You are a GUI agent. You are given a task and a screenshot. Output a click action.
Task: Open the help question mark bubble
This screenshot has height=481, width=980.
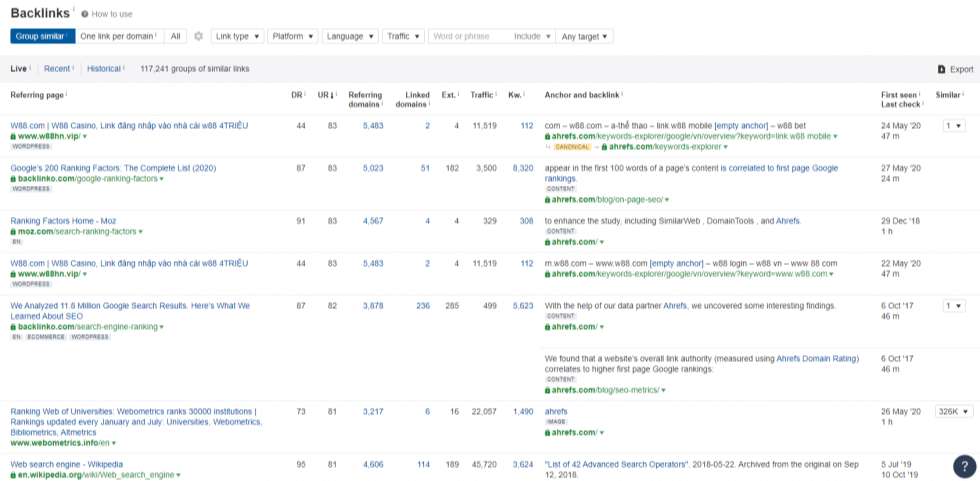click(x=964, y=466)
